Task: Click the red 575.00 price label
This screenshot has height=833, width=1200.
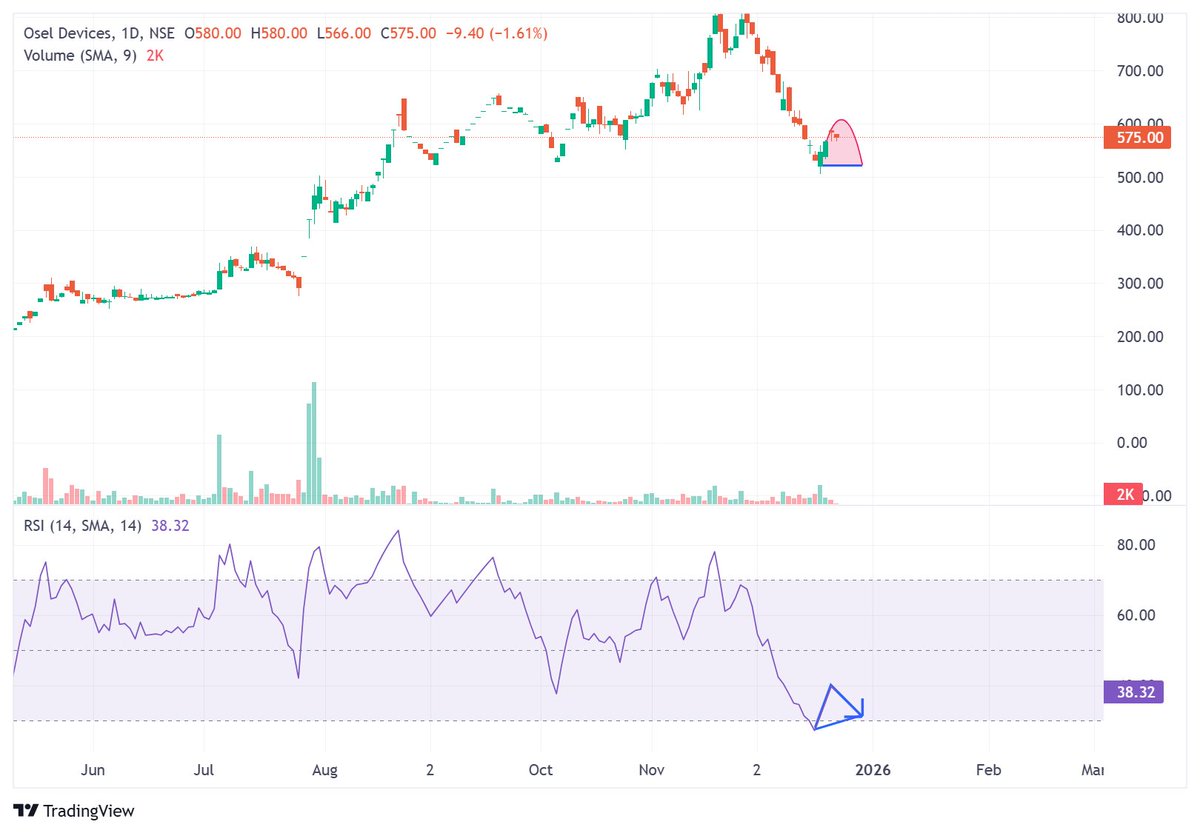Action: (1135, 137)
